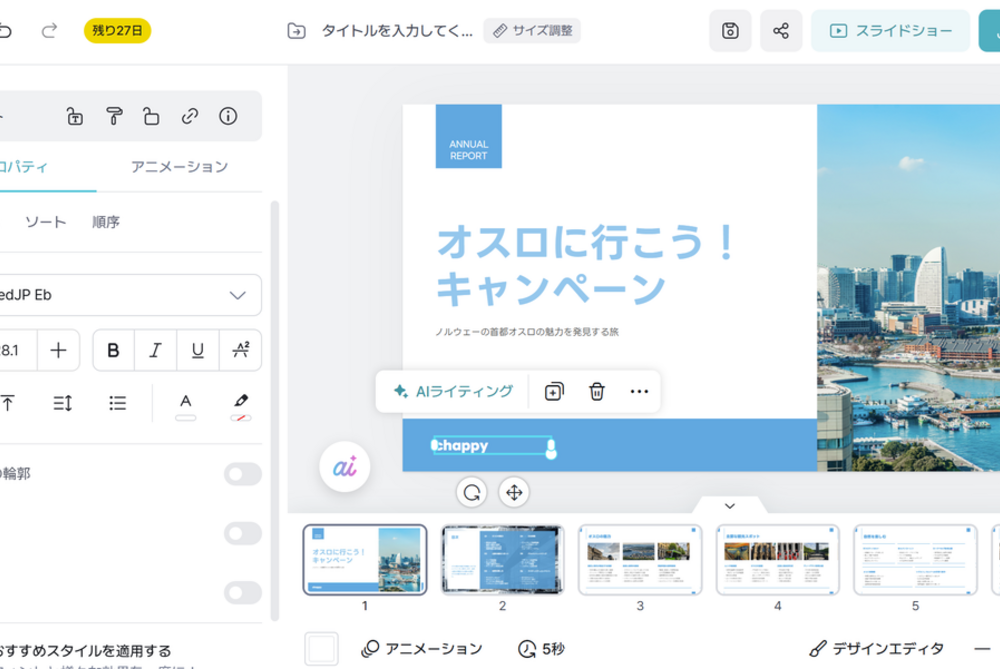Viewport: 1000px width, 669px height.
Task: Open the line spacing icon
Action: point(62,403)
